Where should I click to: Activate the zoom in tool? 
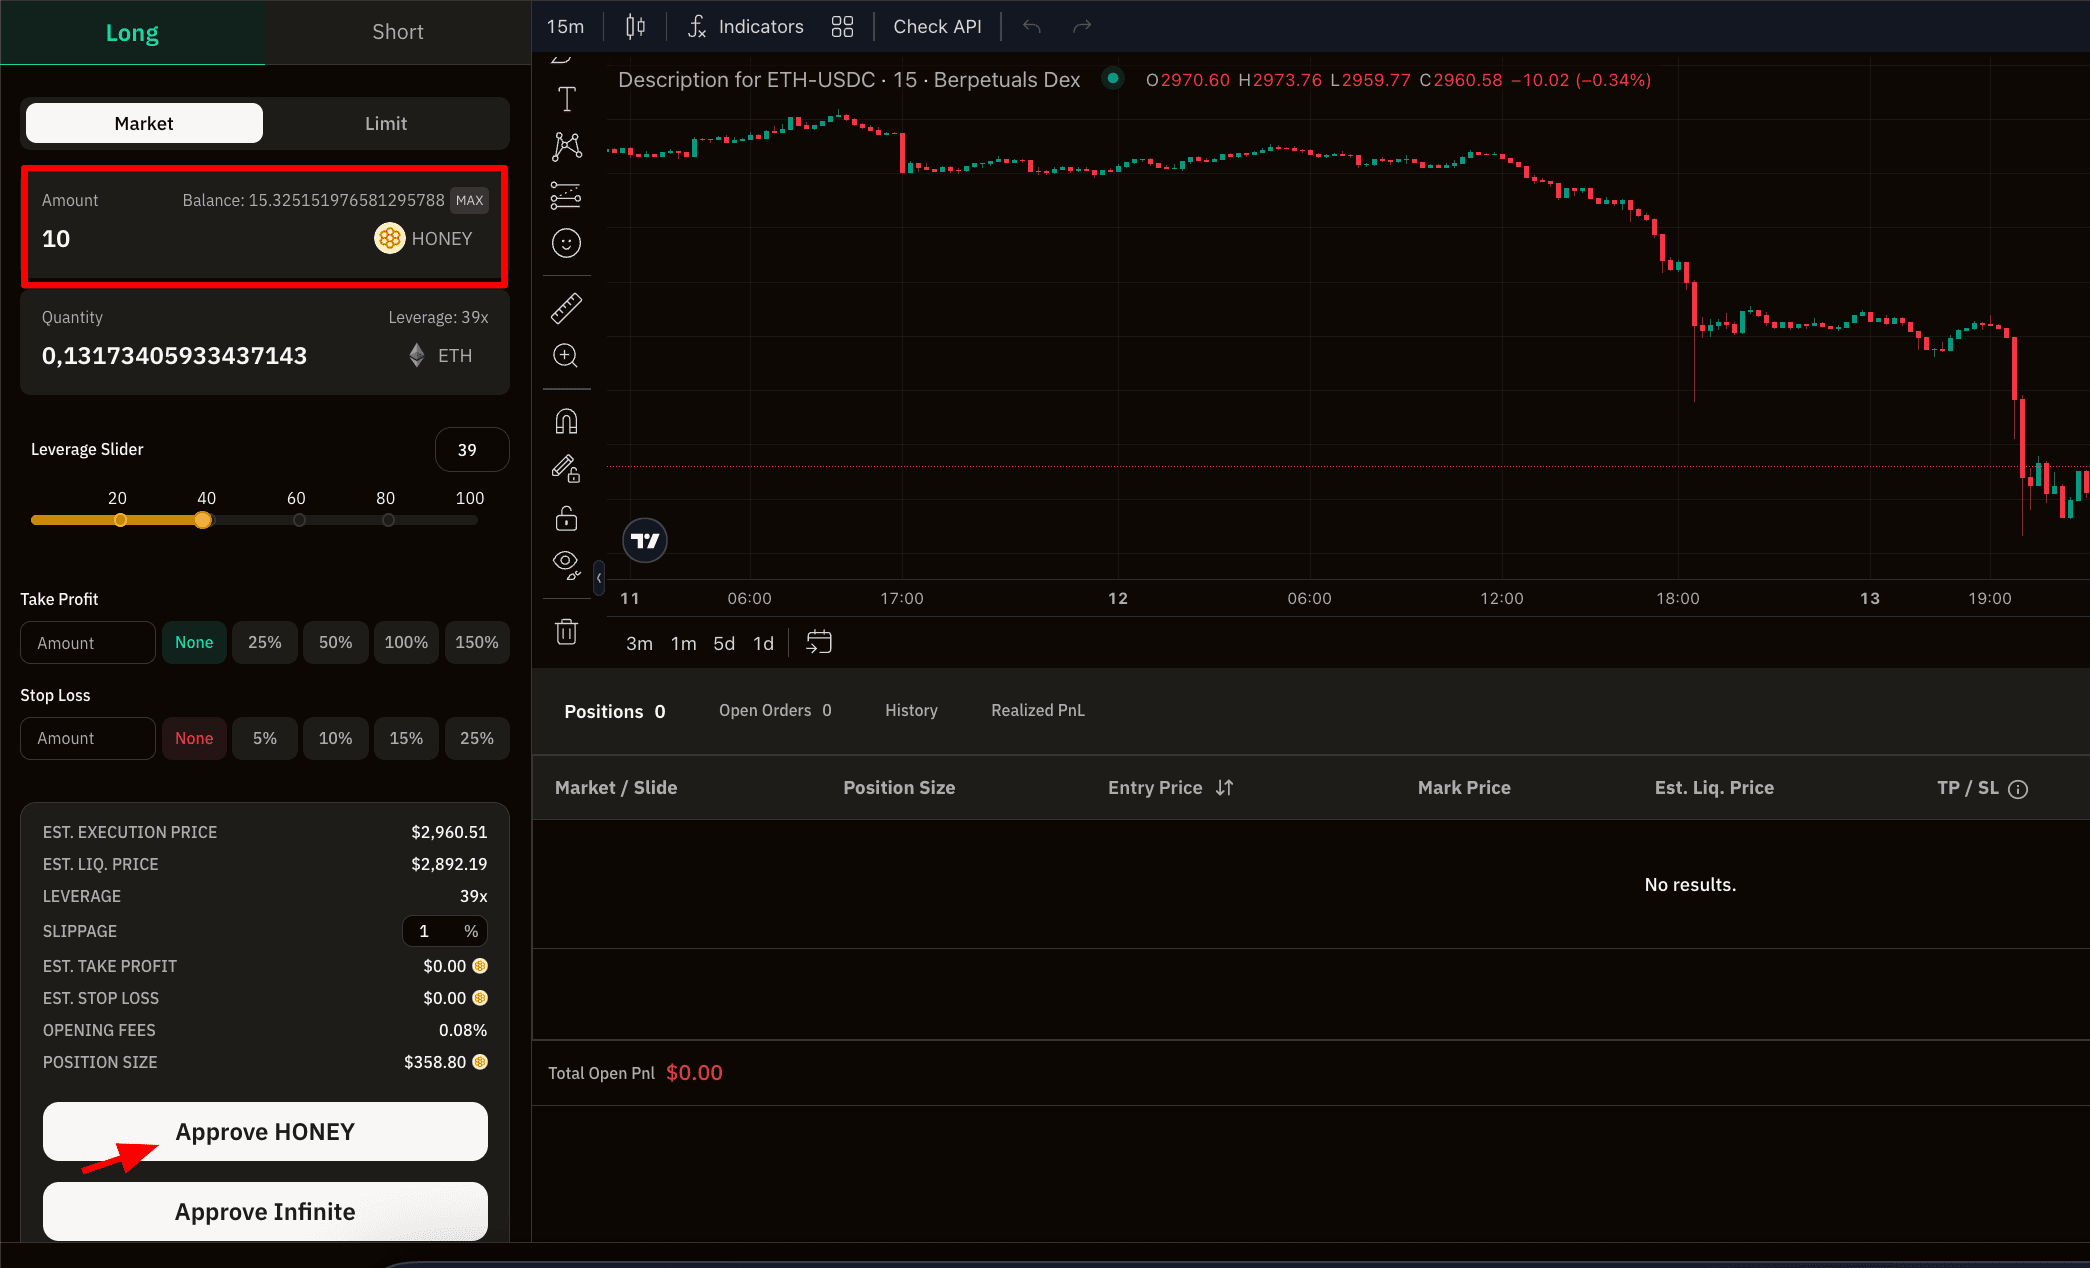tap(566, 356)
